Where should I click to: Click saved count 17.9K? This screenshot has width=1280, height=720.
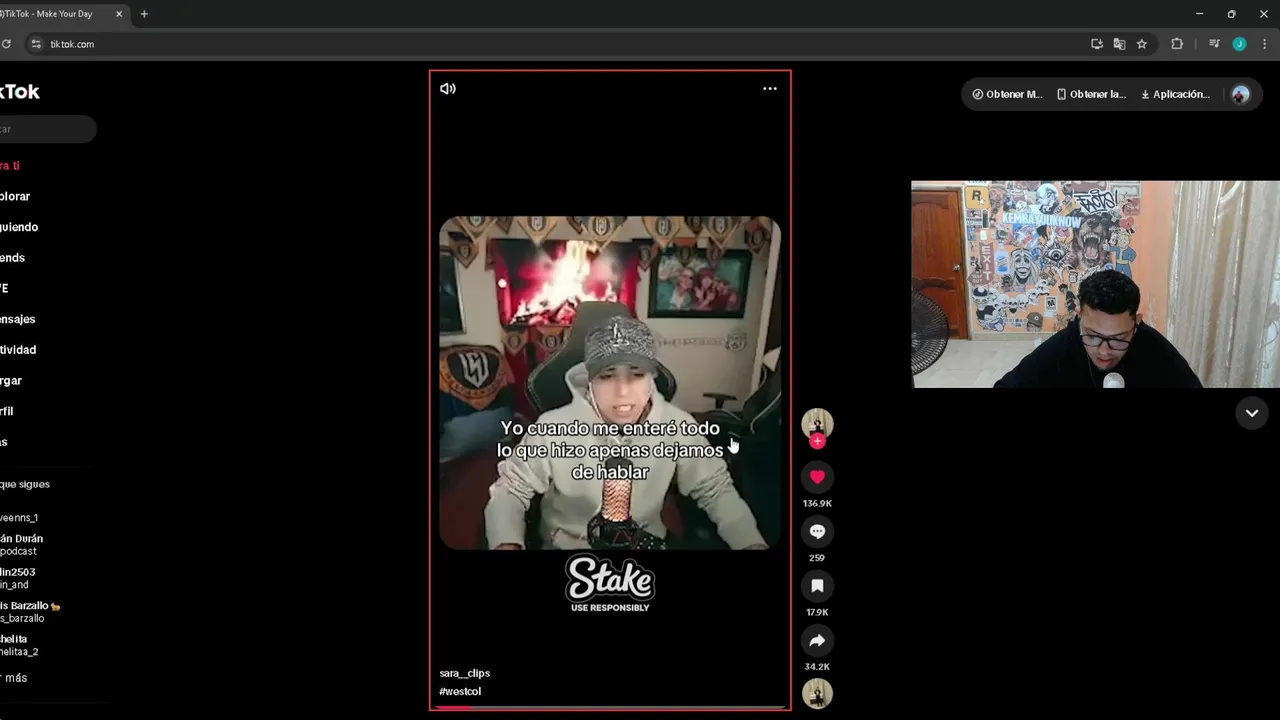coord(817,612)
